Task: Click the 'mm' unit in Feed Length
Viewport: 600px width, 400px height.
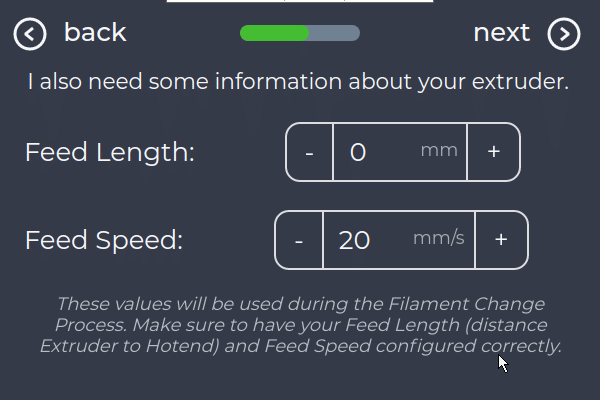Action: coord(439,150)
